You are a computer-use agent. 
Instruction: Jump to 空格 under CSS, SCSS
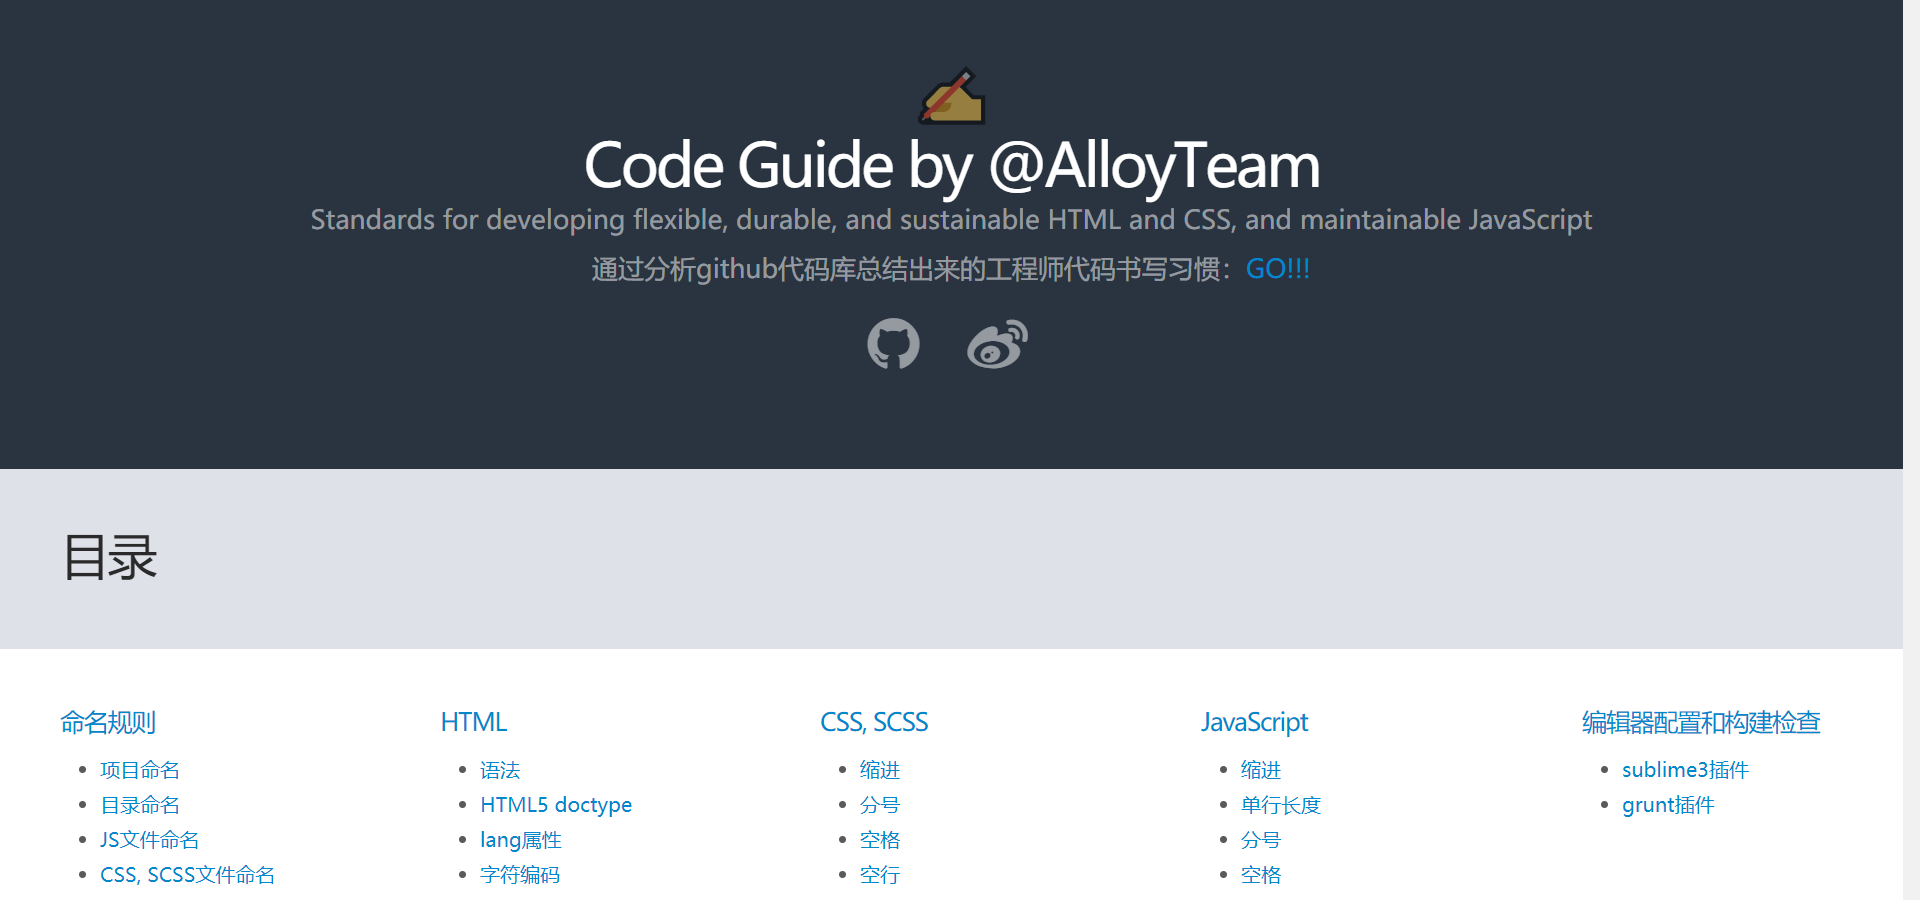(x=880, y=840)
